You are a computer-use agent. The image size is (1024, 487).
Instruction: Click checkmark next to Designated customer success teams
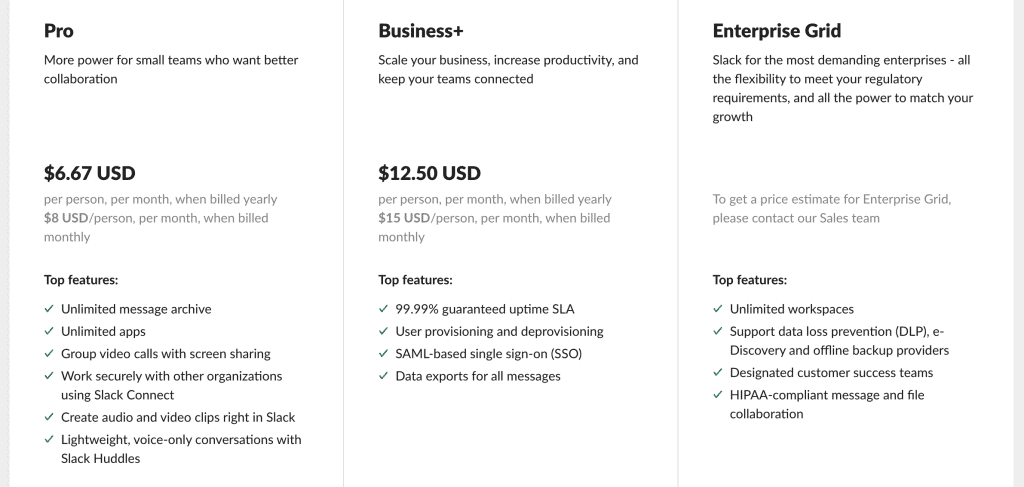(x=717, y=372)
